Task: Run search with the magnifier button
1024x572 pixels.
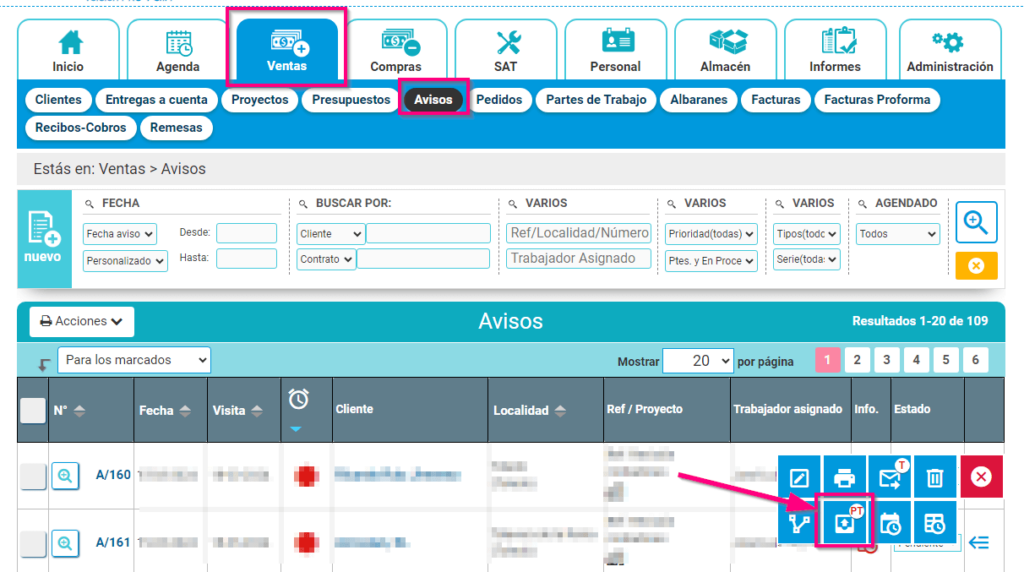Action: click(976, 223)
